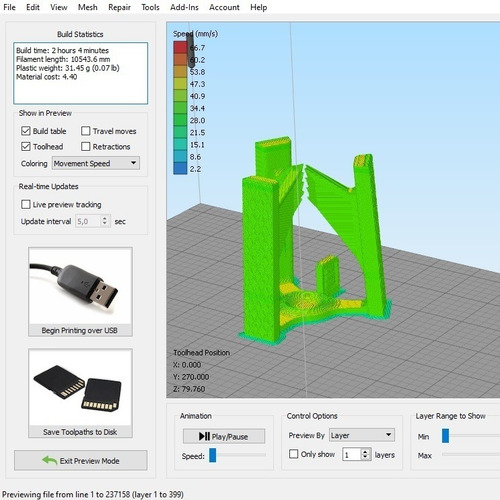Open the Preview By Layer dropdown
The width and height of the screenshot is (500, 500).
point(362,435)
